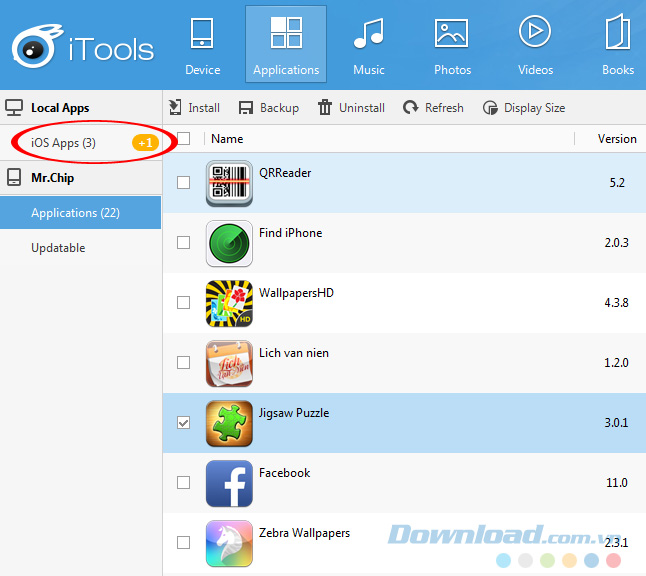The height and width of the screenshot is (576, 646).
Task: Click version 4.3.8 of WallpapersHD
Action: click(616, 303)
